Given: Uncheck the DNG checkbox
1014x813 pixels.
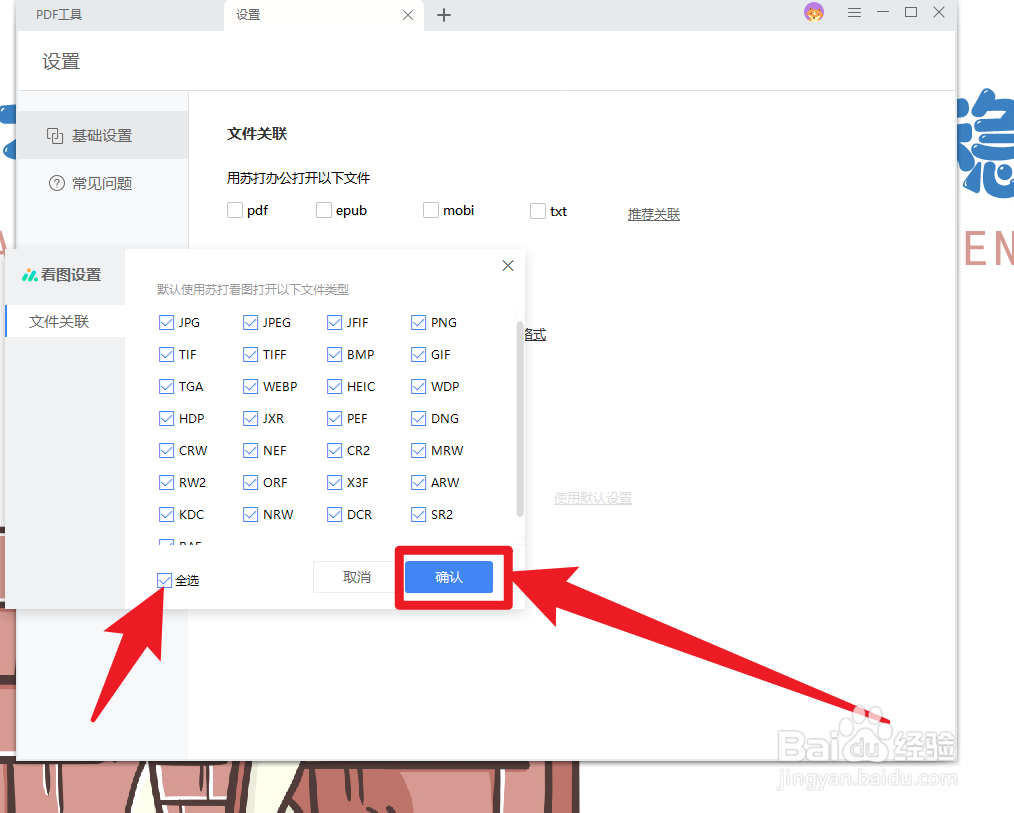Looking at the screenshot, I should pyautogui.click(x=418, y=418).
